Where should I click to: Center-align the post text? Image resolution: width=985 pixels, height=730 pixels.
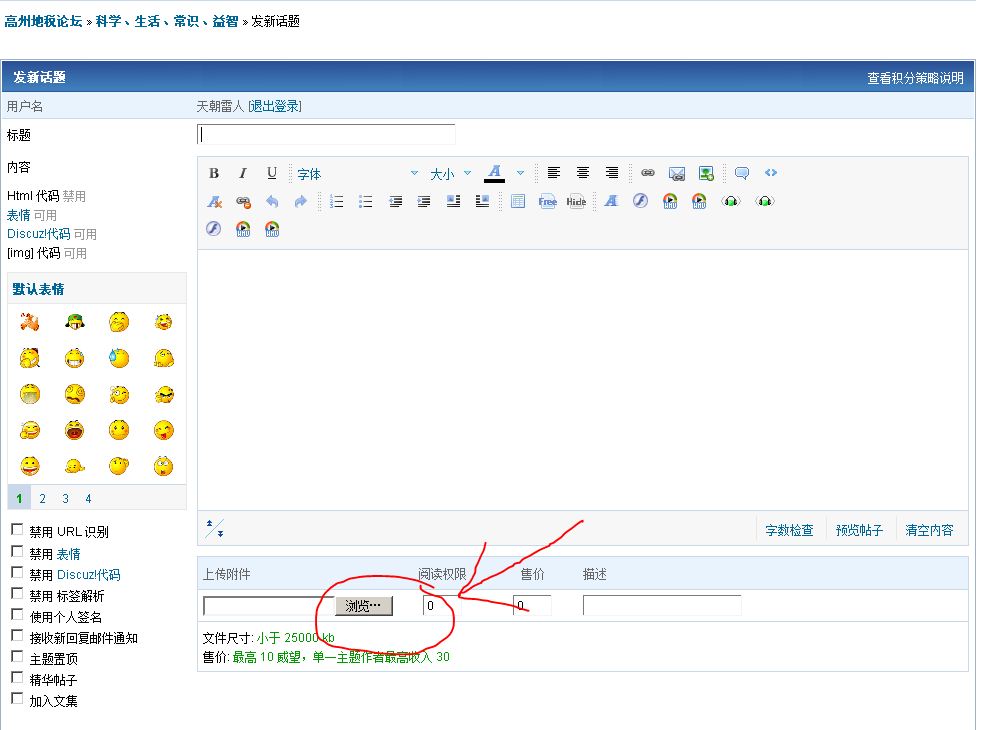click(x=583, y=173)
